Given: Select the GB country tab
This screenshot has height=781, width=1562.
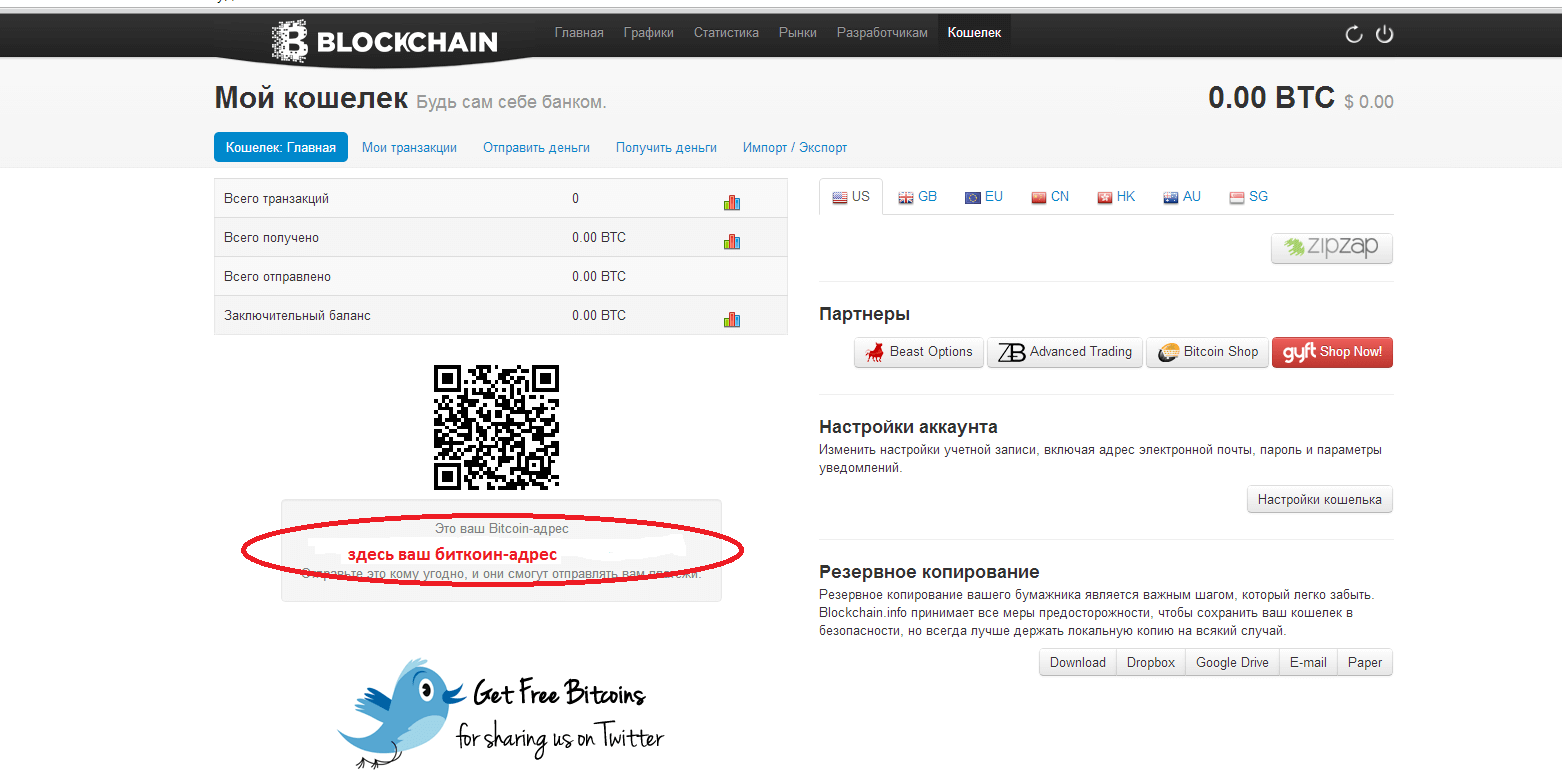Looking at the screenshot, I should tap(917, 197).
